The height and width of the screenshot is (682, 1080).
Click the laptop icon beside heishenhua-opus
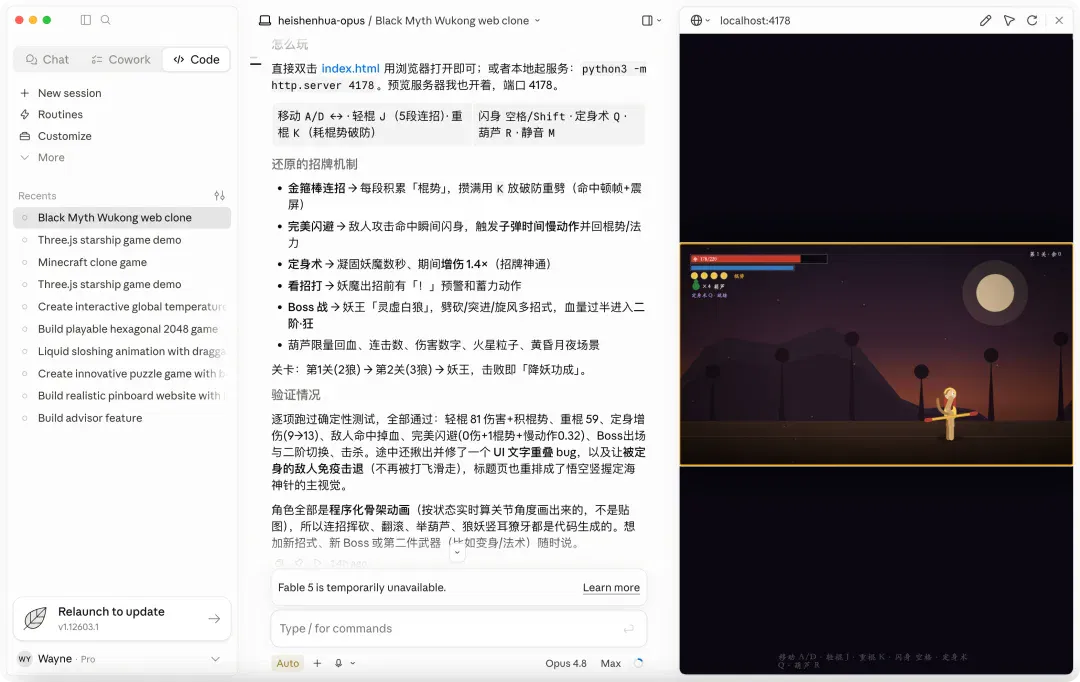pyautogui.click(x=264, y=21)
